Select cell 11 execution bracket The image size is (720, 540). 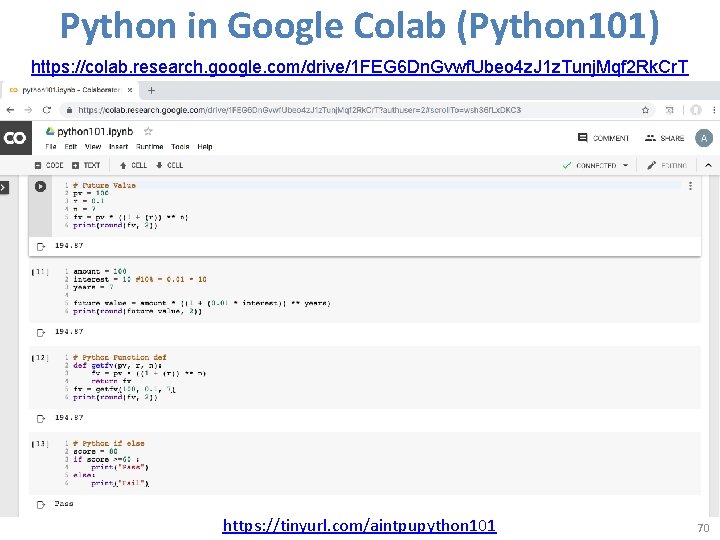tap(40, 272)
